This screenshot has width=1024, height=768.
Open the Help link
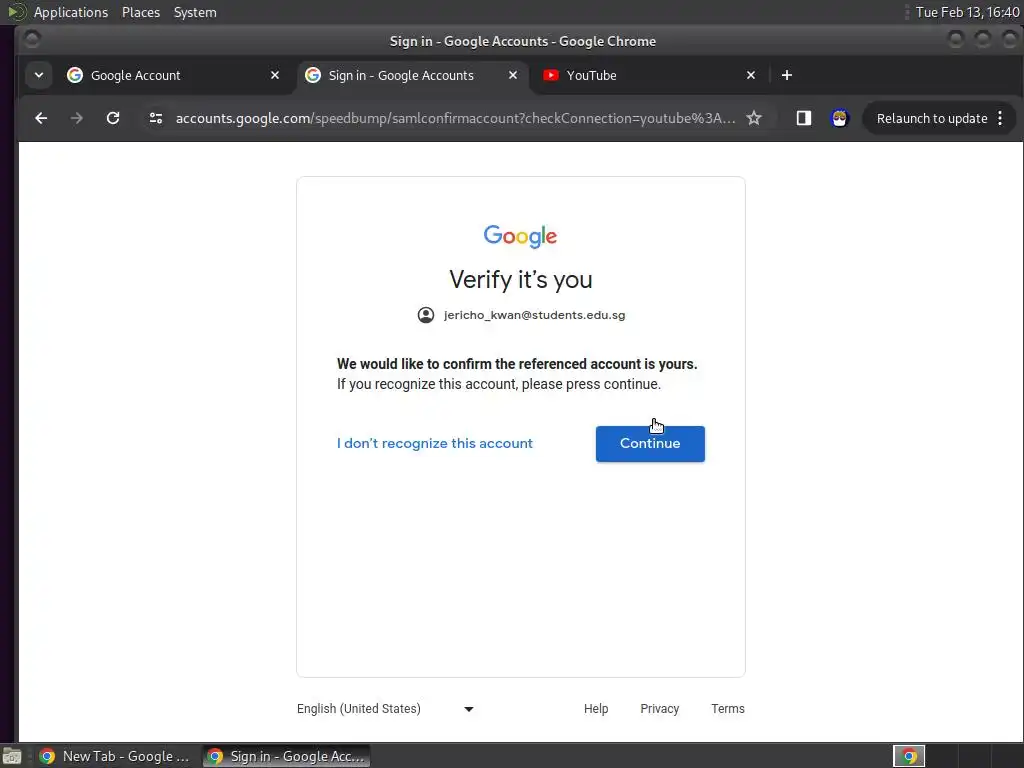coord(596,709)
